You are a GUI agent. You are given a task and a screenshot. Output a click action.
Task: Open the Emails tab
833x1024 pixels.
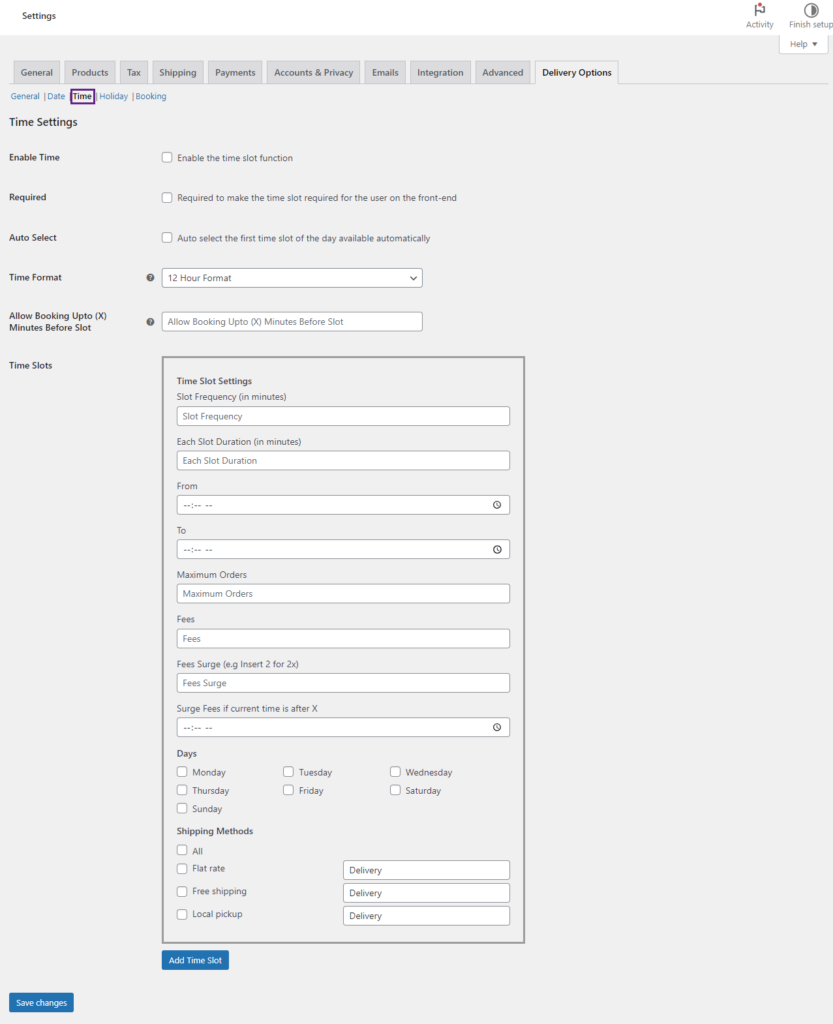tap(385, 72)
